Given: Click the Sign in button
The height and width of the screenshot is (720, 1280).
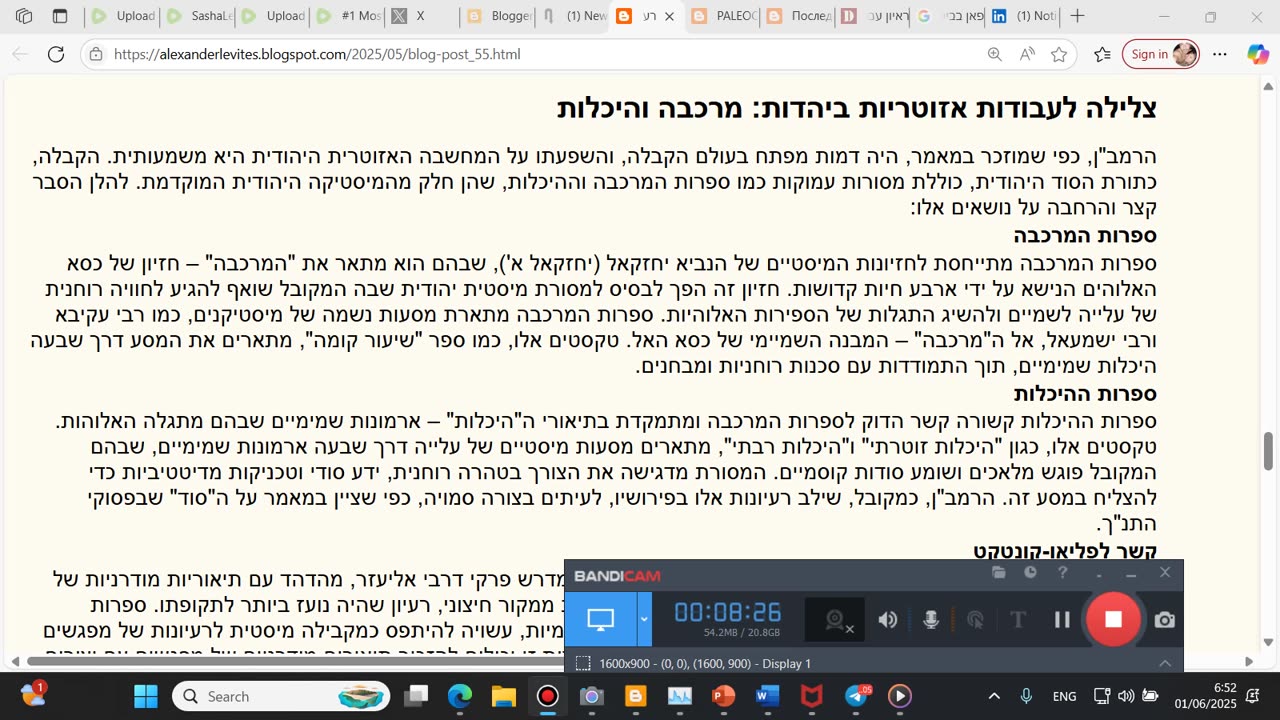Looking at the screenshot, I should coord(1160,54).
